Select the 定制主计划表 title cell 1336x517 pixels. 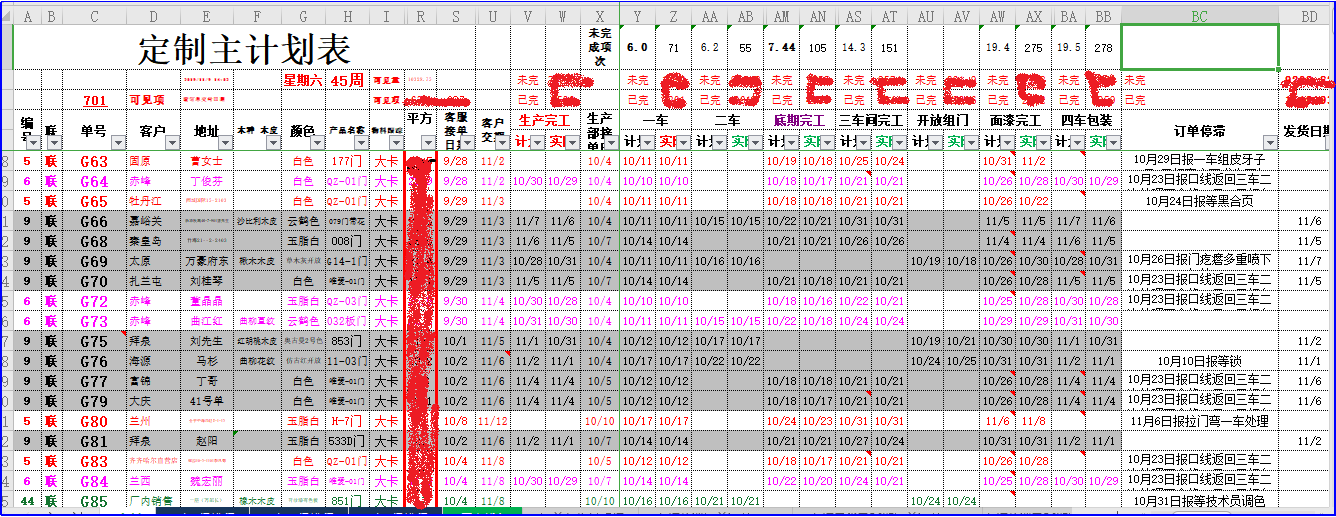[244, 47]
